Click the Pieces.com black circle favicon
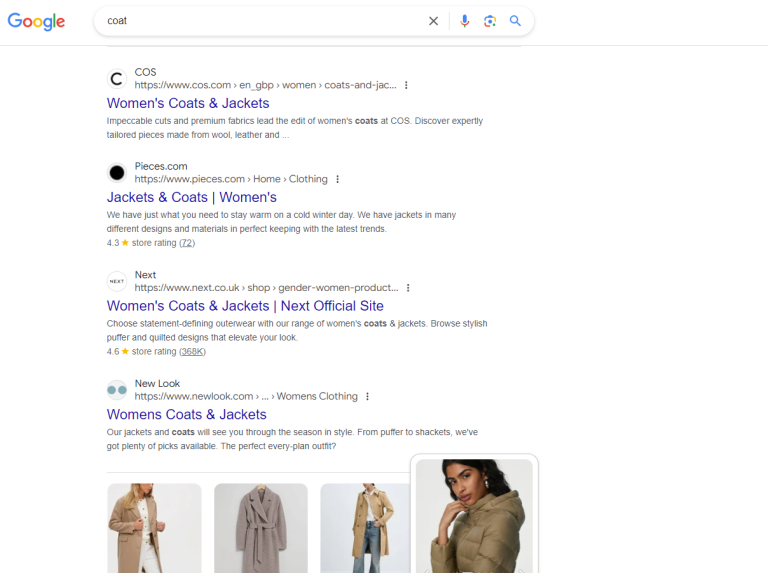This screenshot has height=573, width=768. pos(117,172)
